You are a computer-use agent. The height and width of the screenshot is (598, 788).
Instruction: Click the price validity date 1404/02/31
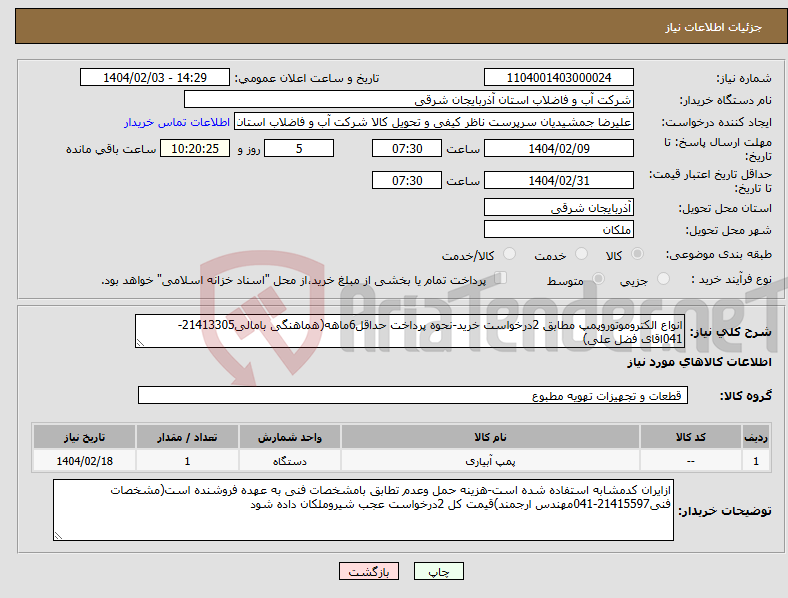click(559, 180)
